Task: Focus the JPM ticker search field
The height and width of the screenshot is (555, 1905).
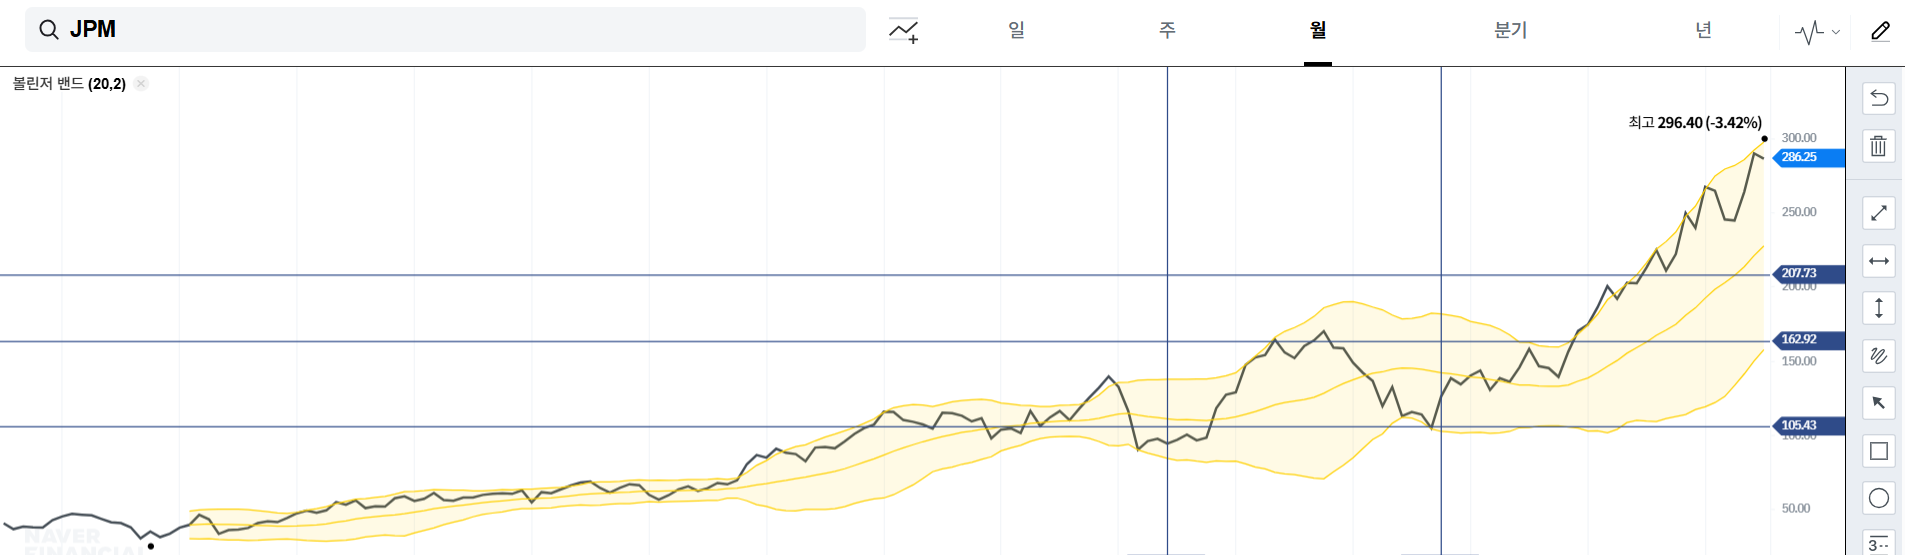Action: click(445, 30)
